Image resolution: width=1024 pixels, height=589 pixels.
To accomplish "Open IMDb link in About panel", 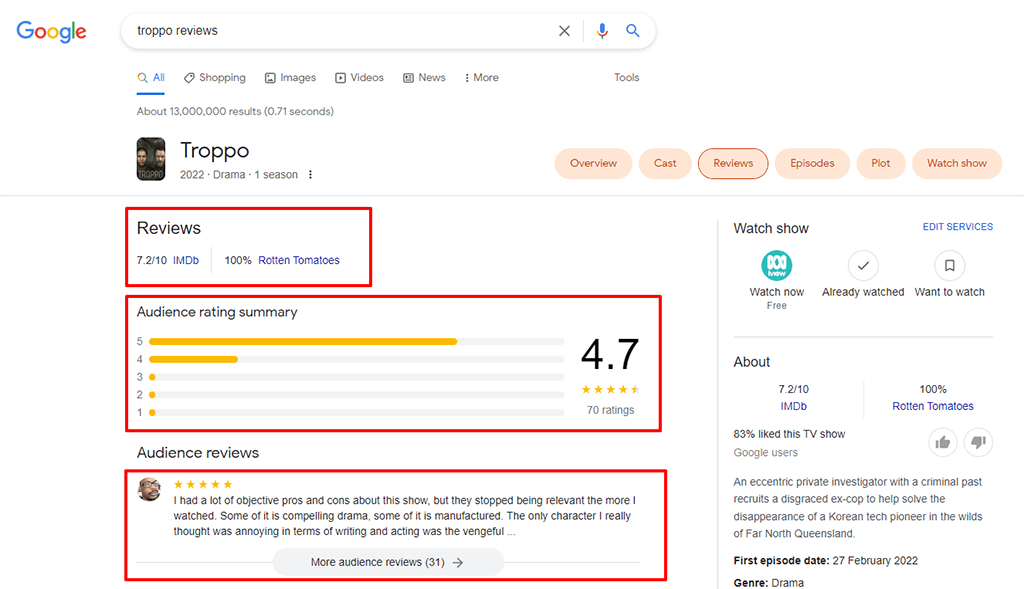I will coord(793,406).
